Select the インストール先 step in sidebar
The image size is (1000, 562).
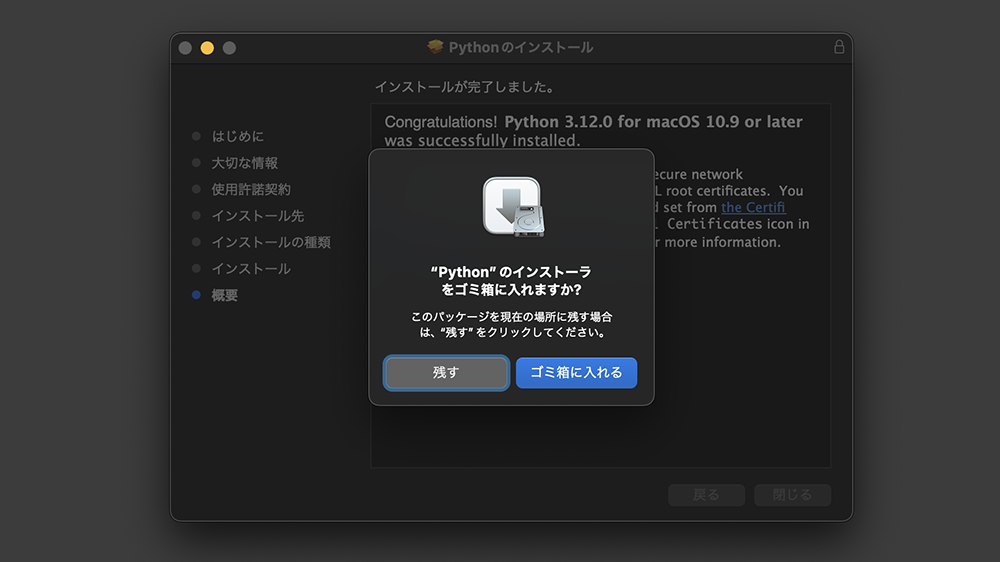(258, 216)
